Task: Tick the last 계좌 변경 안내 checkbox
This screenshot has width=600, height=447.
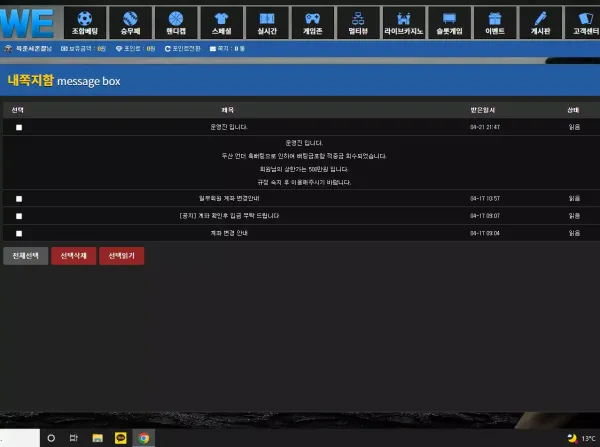Action: pyautogui.click(x=19, y=233)
